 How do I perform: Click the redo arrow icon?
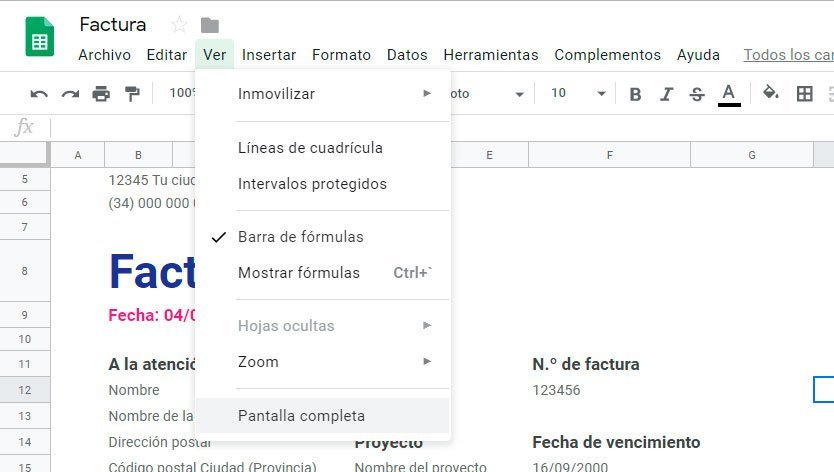pyautogui.click(x=70, y=94)
